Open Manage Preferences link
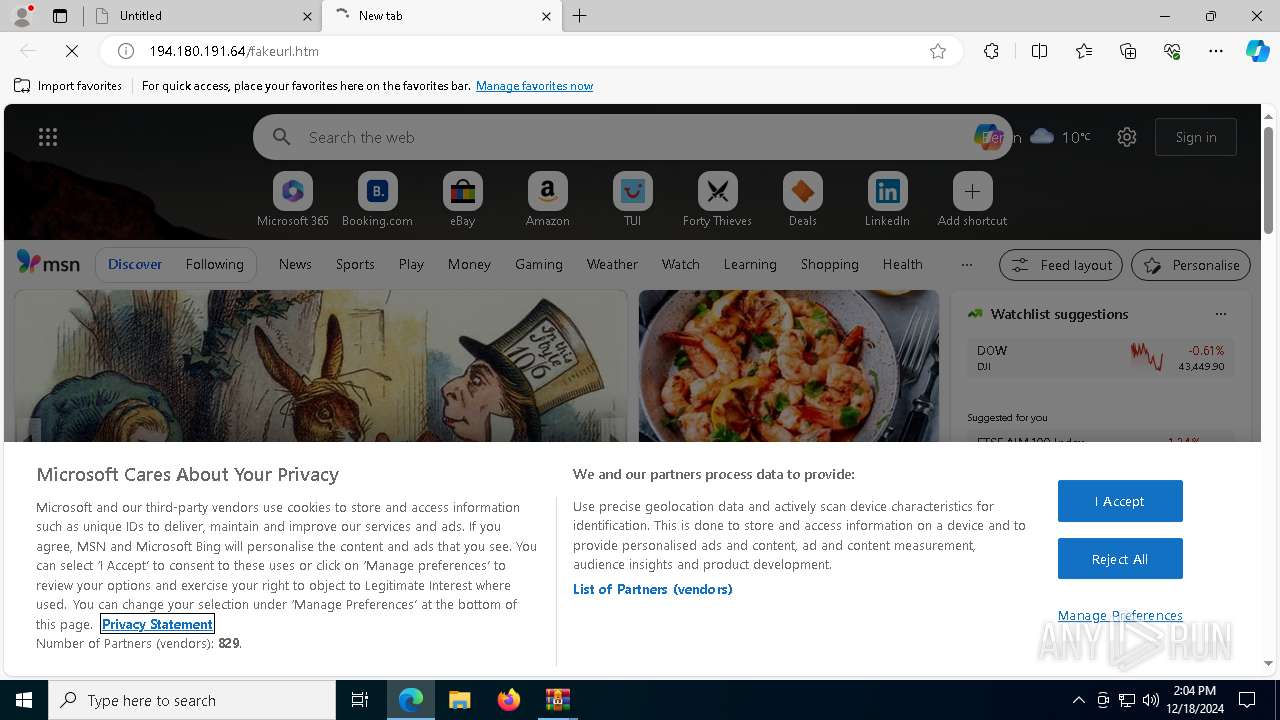This screenshot has width=1280, height=720. 1120,615
